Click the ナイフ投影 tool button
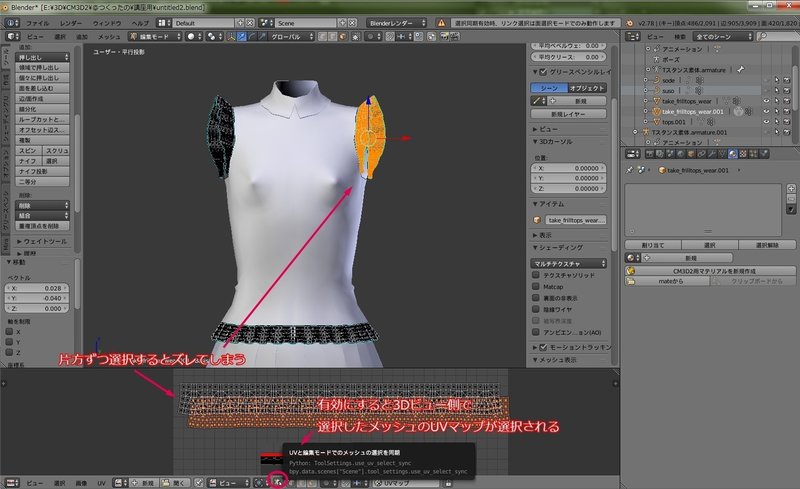Viewport: 800px width, 489px height. point(42,171)
